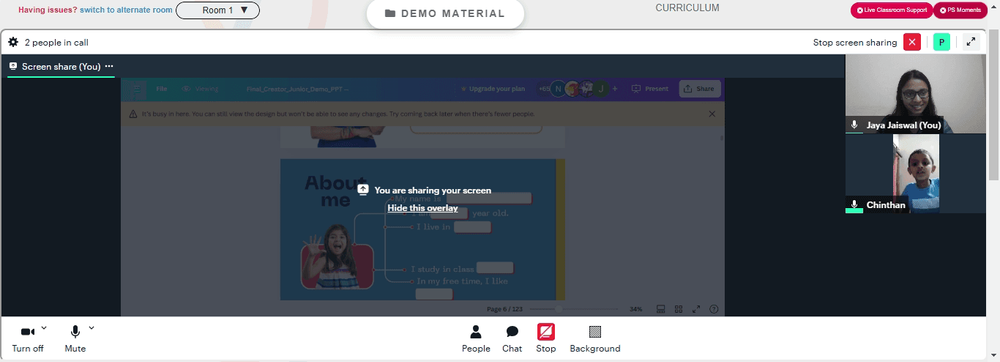Click the 34% zoom value
Screen dimensions: 1000x362
tap(636, 309)
